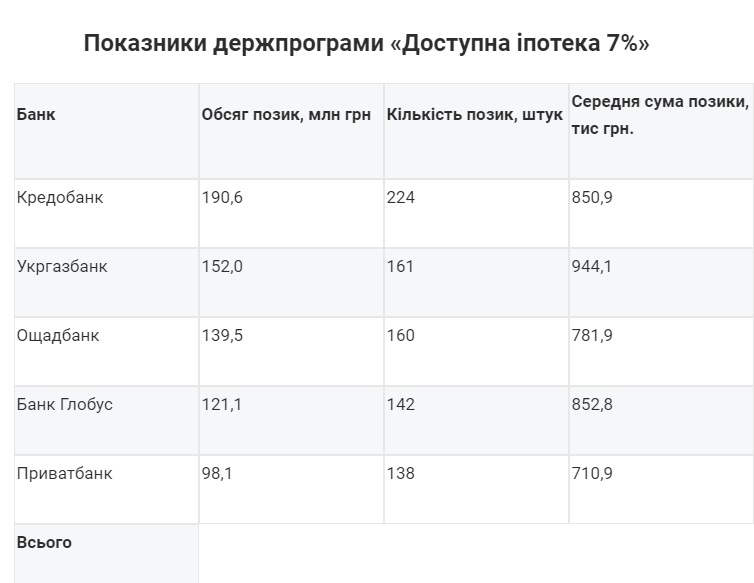Screen dimensions: 754x583
Task: Select the 'Банк' column header
Action: tap(107, 131)
